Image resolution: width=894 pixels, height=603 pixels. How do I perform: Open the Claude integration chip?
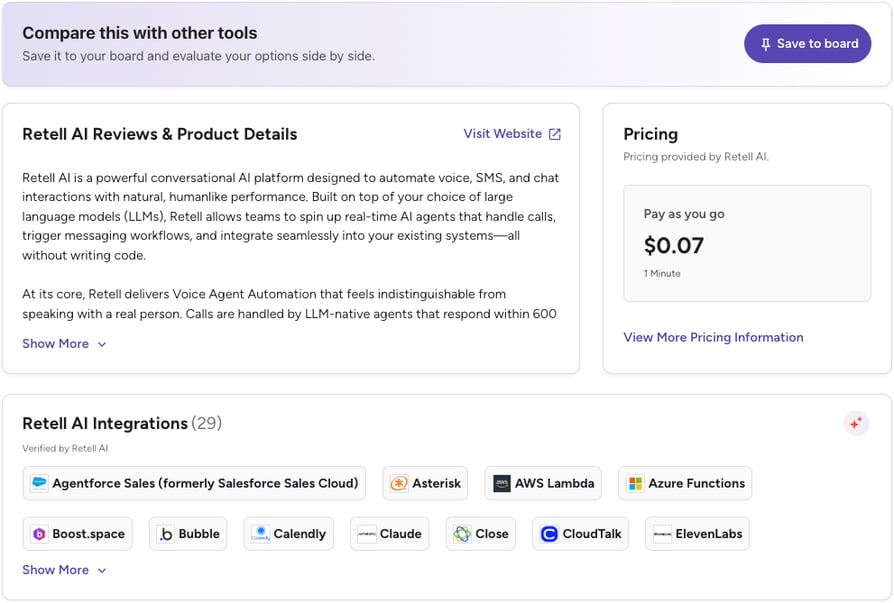click(389, 534)
